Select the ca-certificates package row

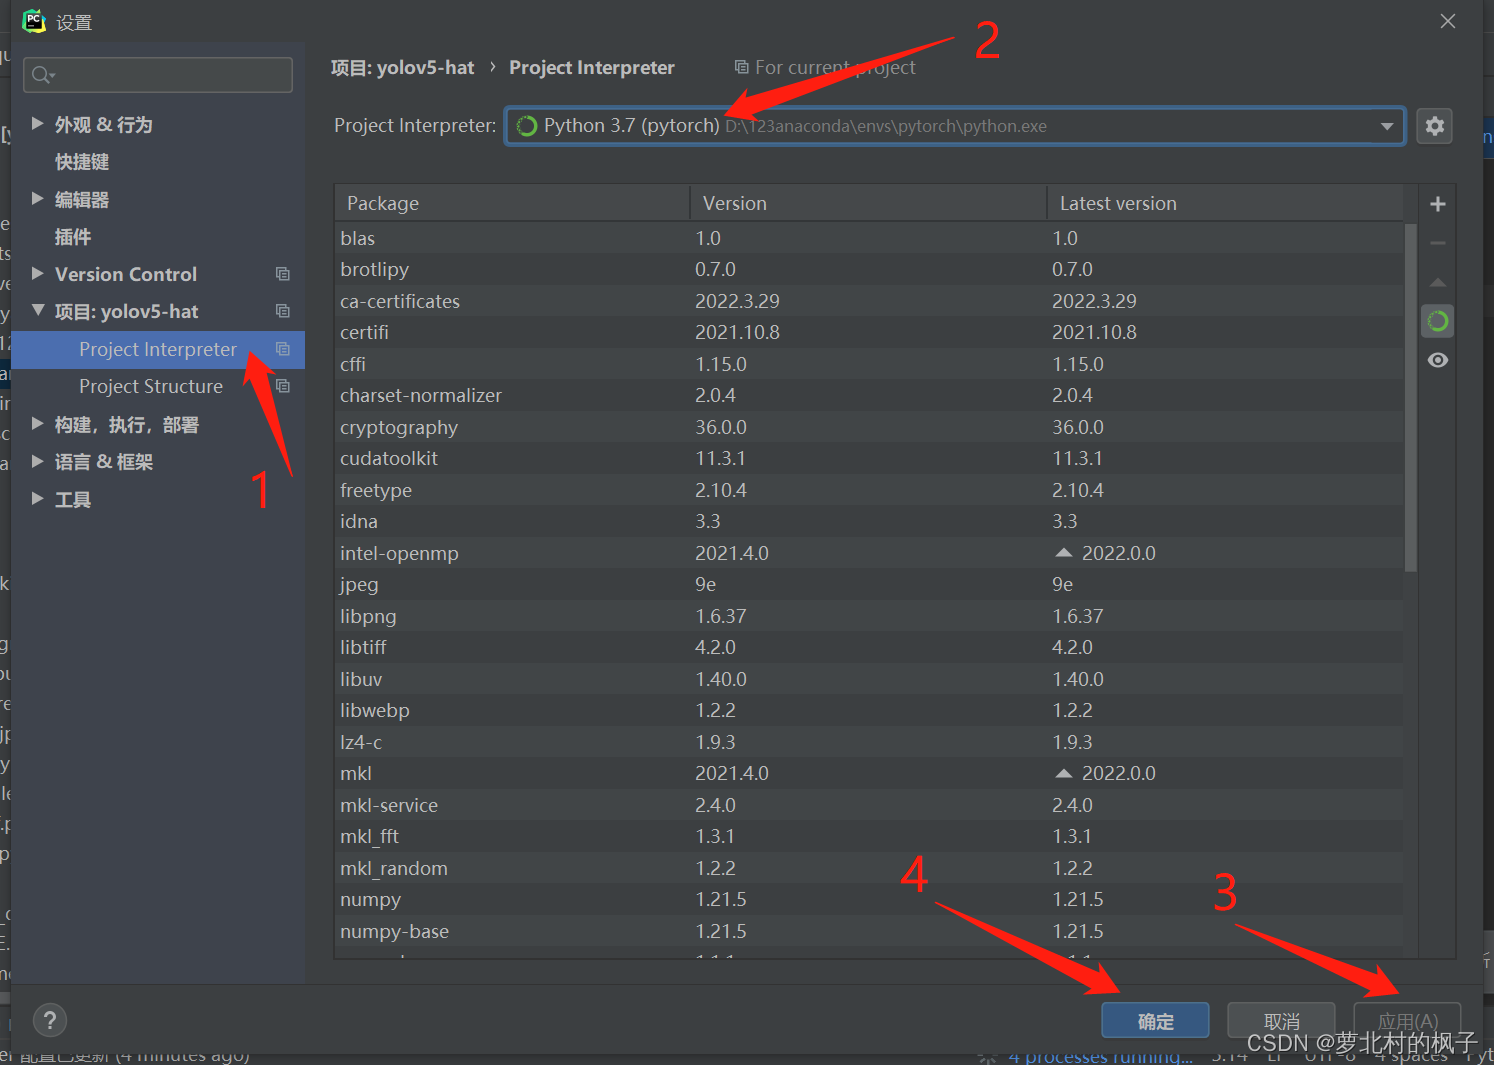click(869, 301)
